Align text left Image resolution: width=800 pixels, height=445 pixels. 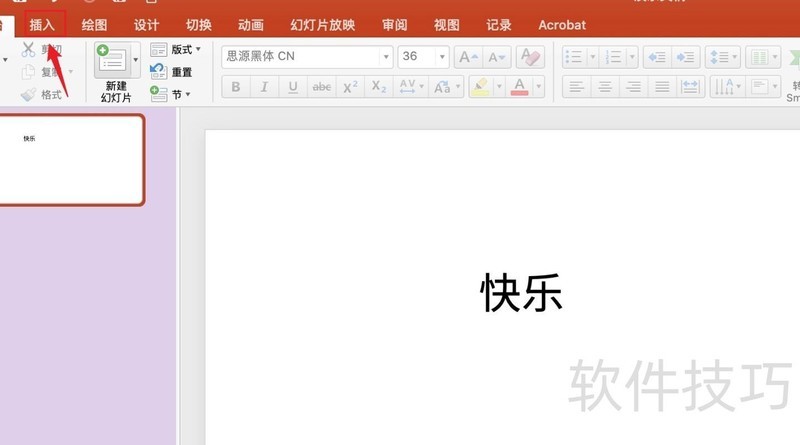pos(577,87)
